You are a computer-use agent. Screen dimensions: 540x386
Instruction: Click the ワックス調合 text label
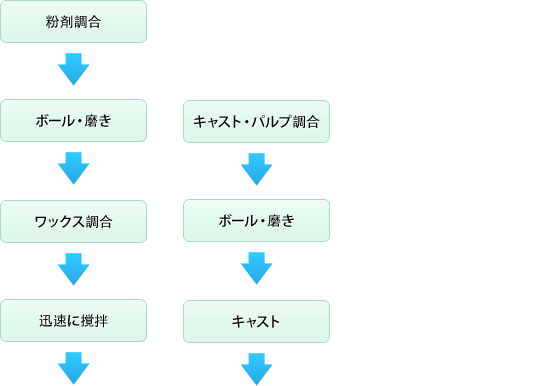(x=73, y=222)
